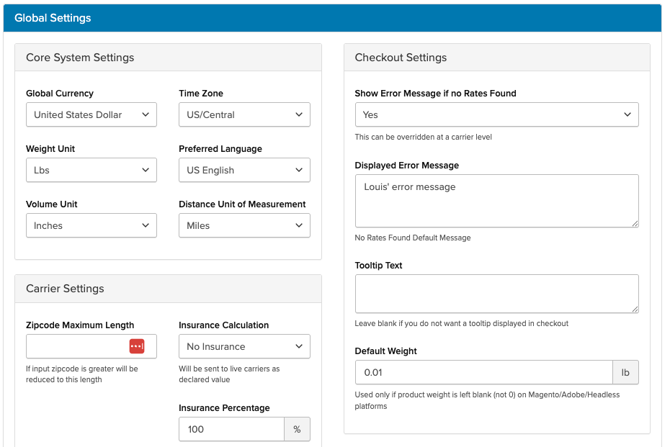Click into the Insurance Percentage field

231,429
